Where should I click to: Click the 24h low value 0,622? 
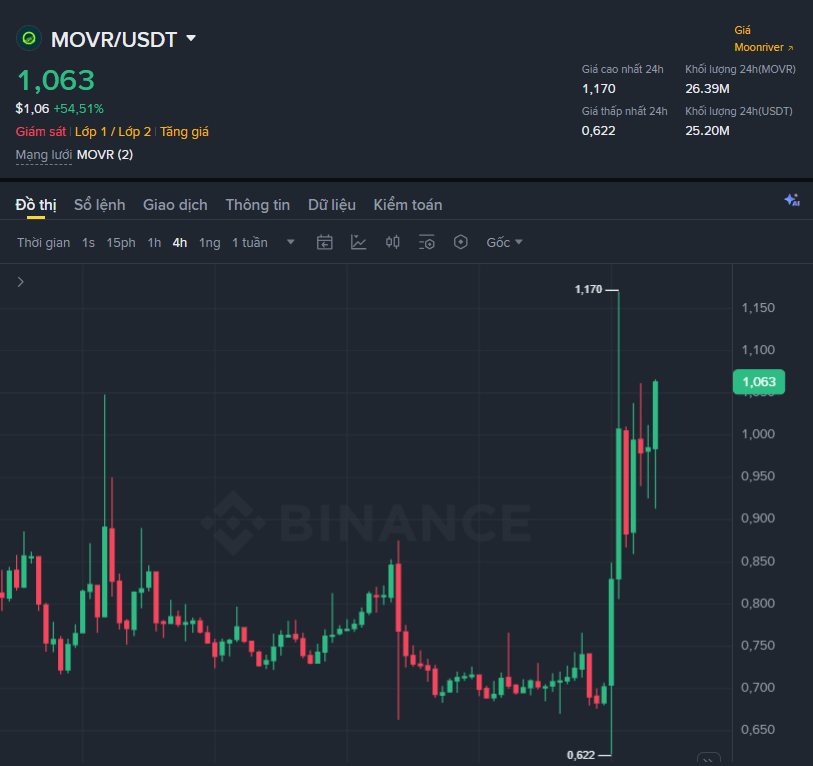pos(598,131)
